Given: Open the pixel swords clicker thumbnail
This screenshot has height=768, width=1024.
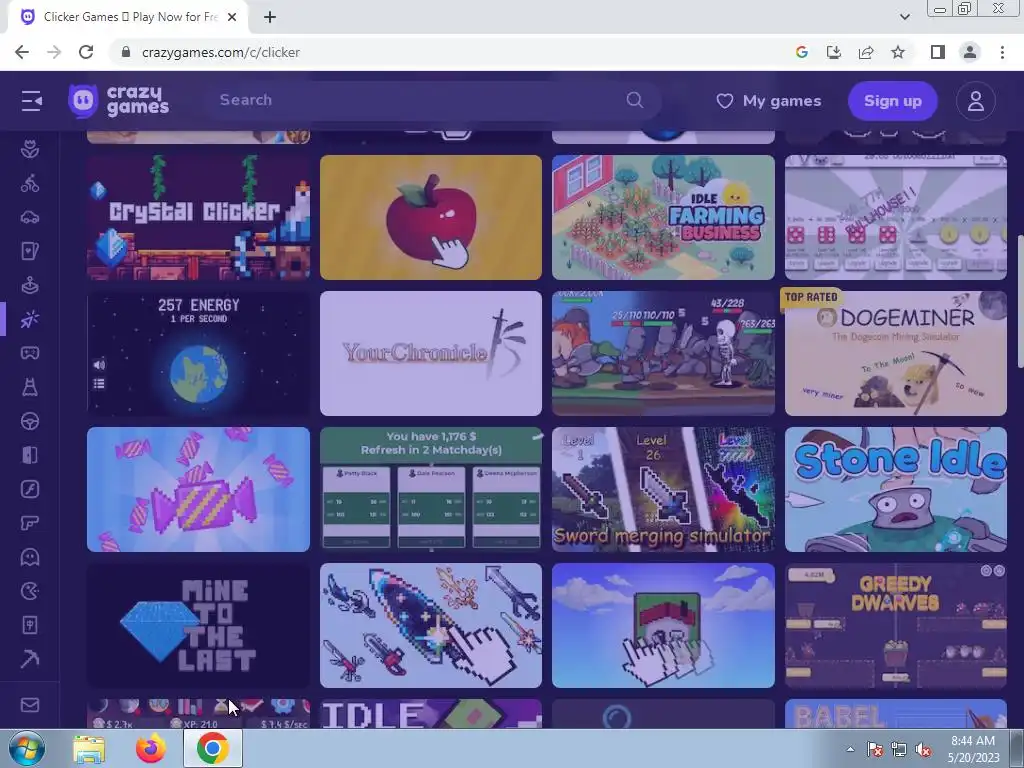Looking at the screenshot, I should click(431, 626).
